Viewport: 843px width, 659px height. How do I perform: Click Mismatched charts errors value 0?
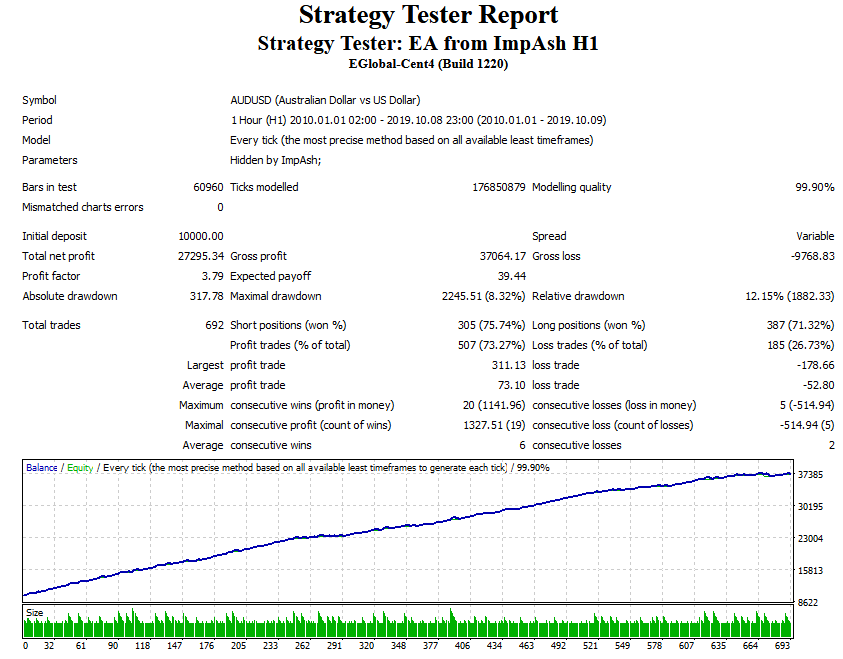pyautogui.click(x=220, y=207)
